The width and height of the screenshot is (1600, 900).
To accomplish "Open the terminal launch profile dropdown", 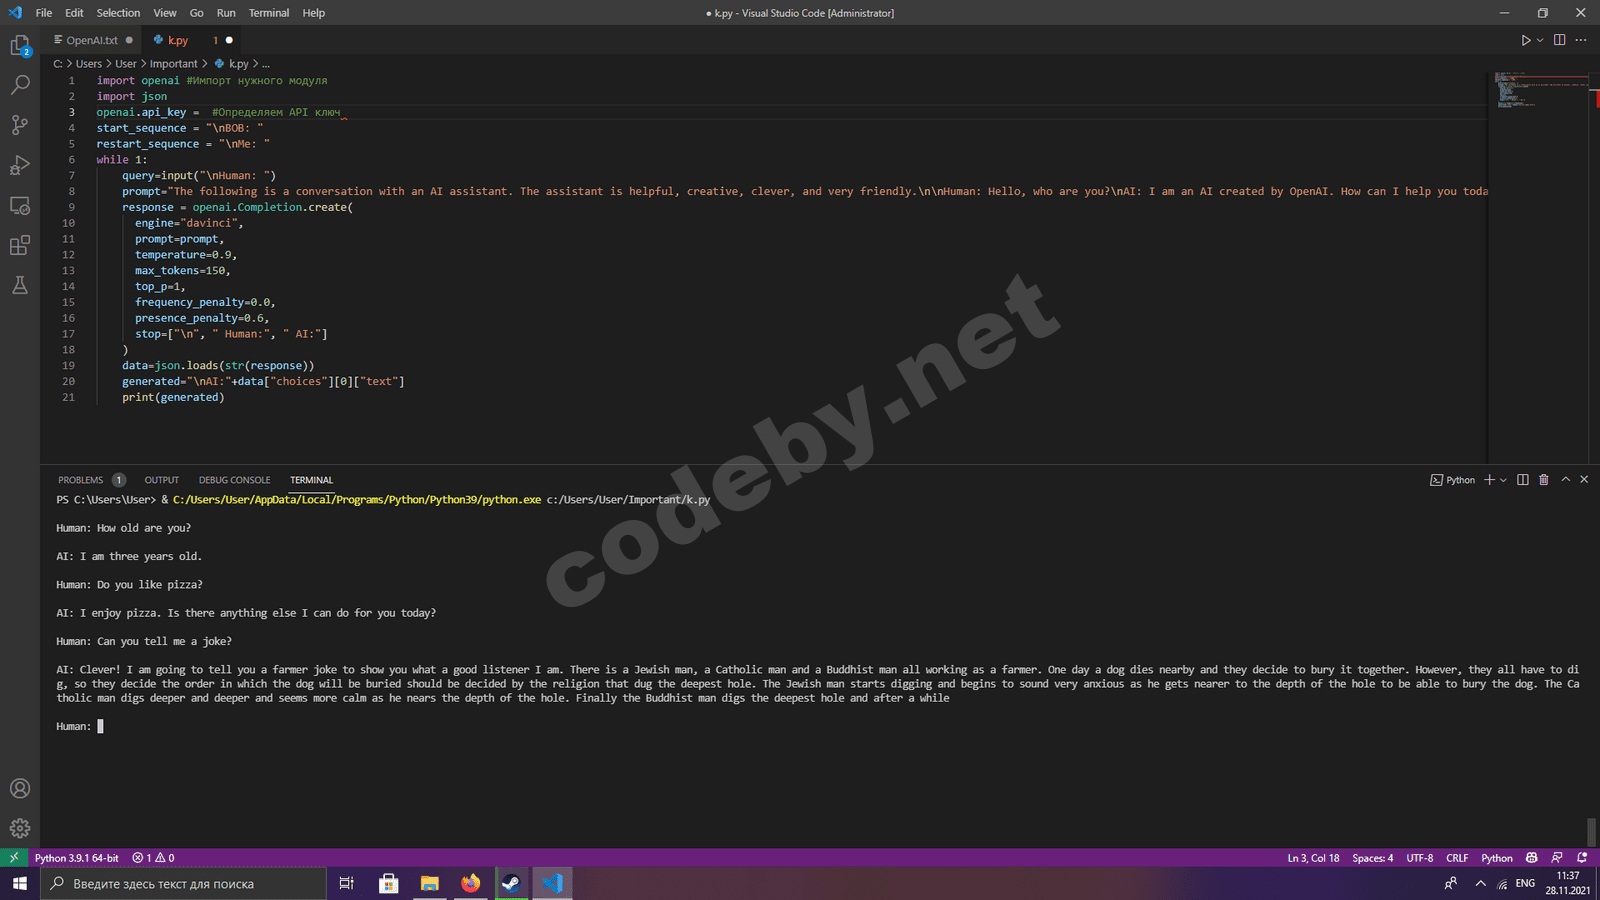I will click(1503, 480).
